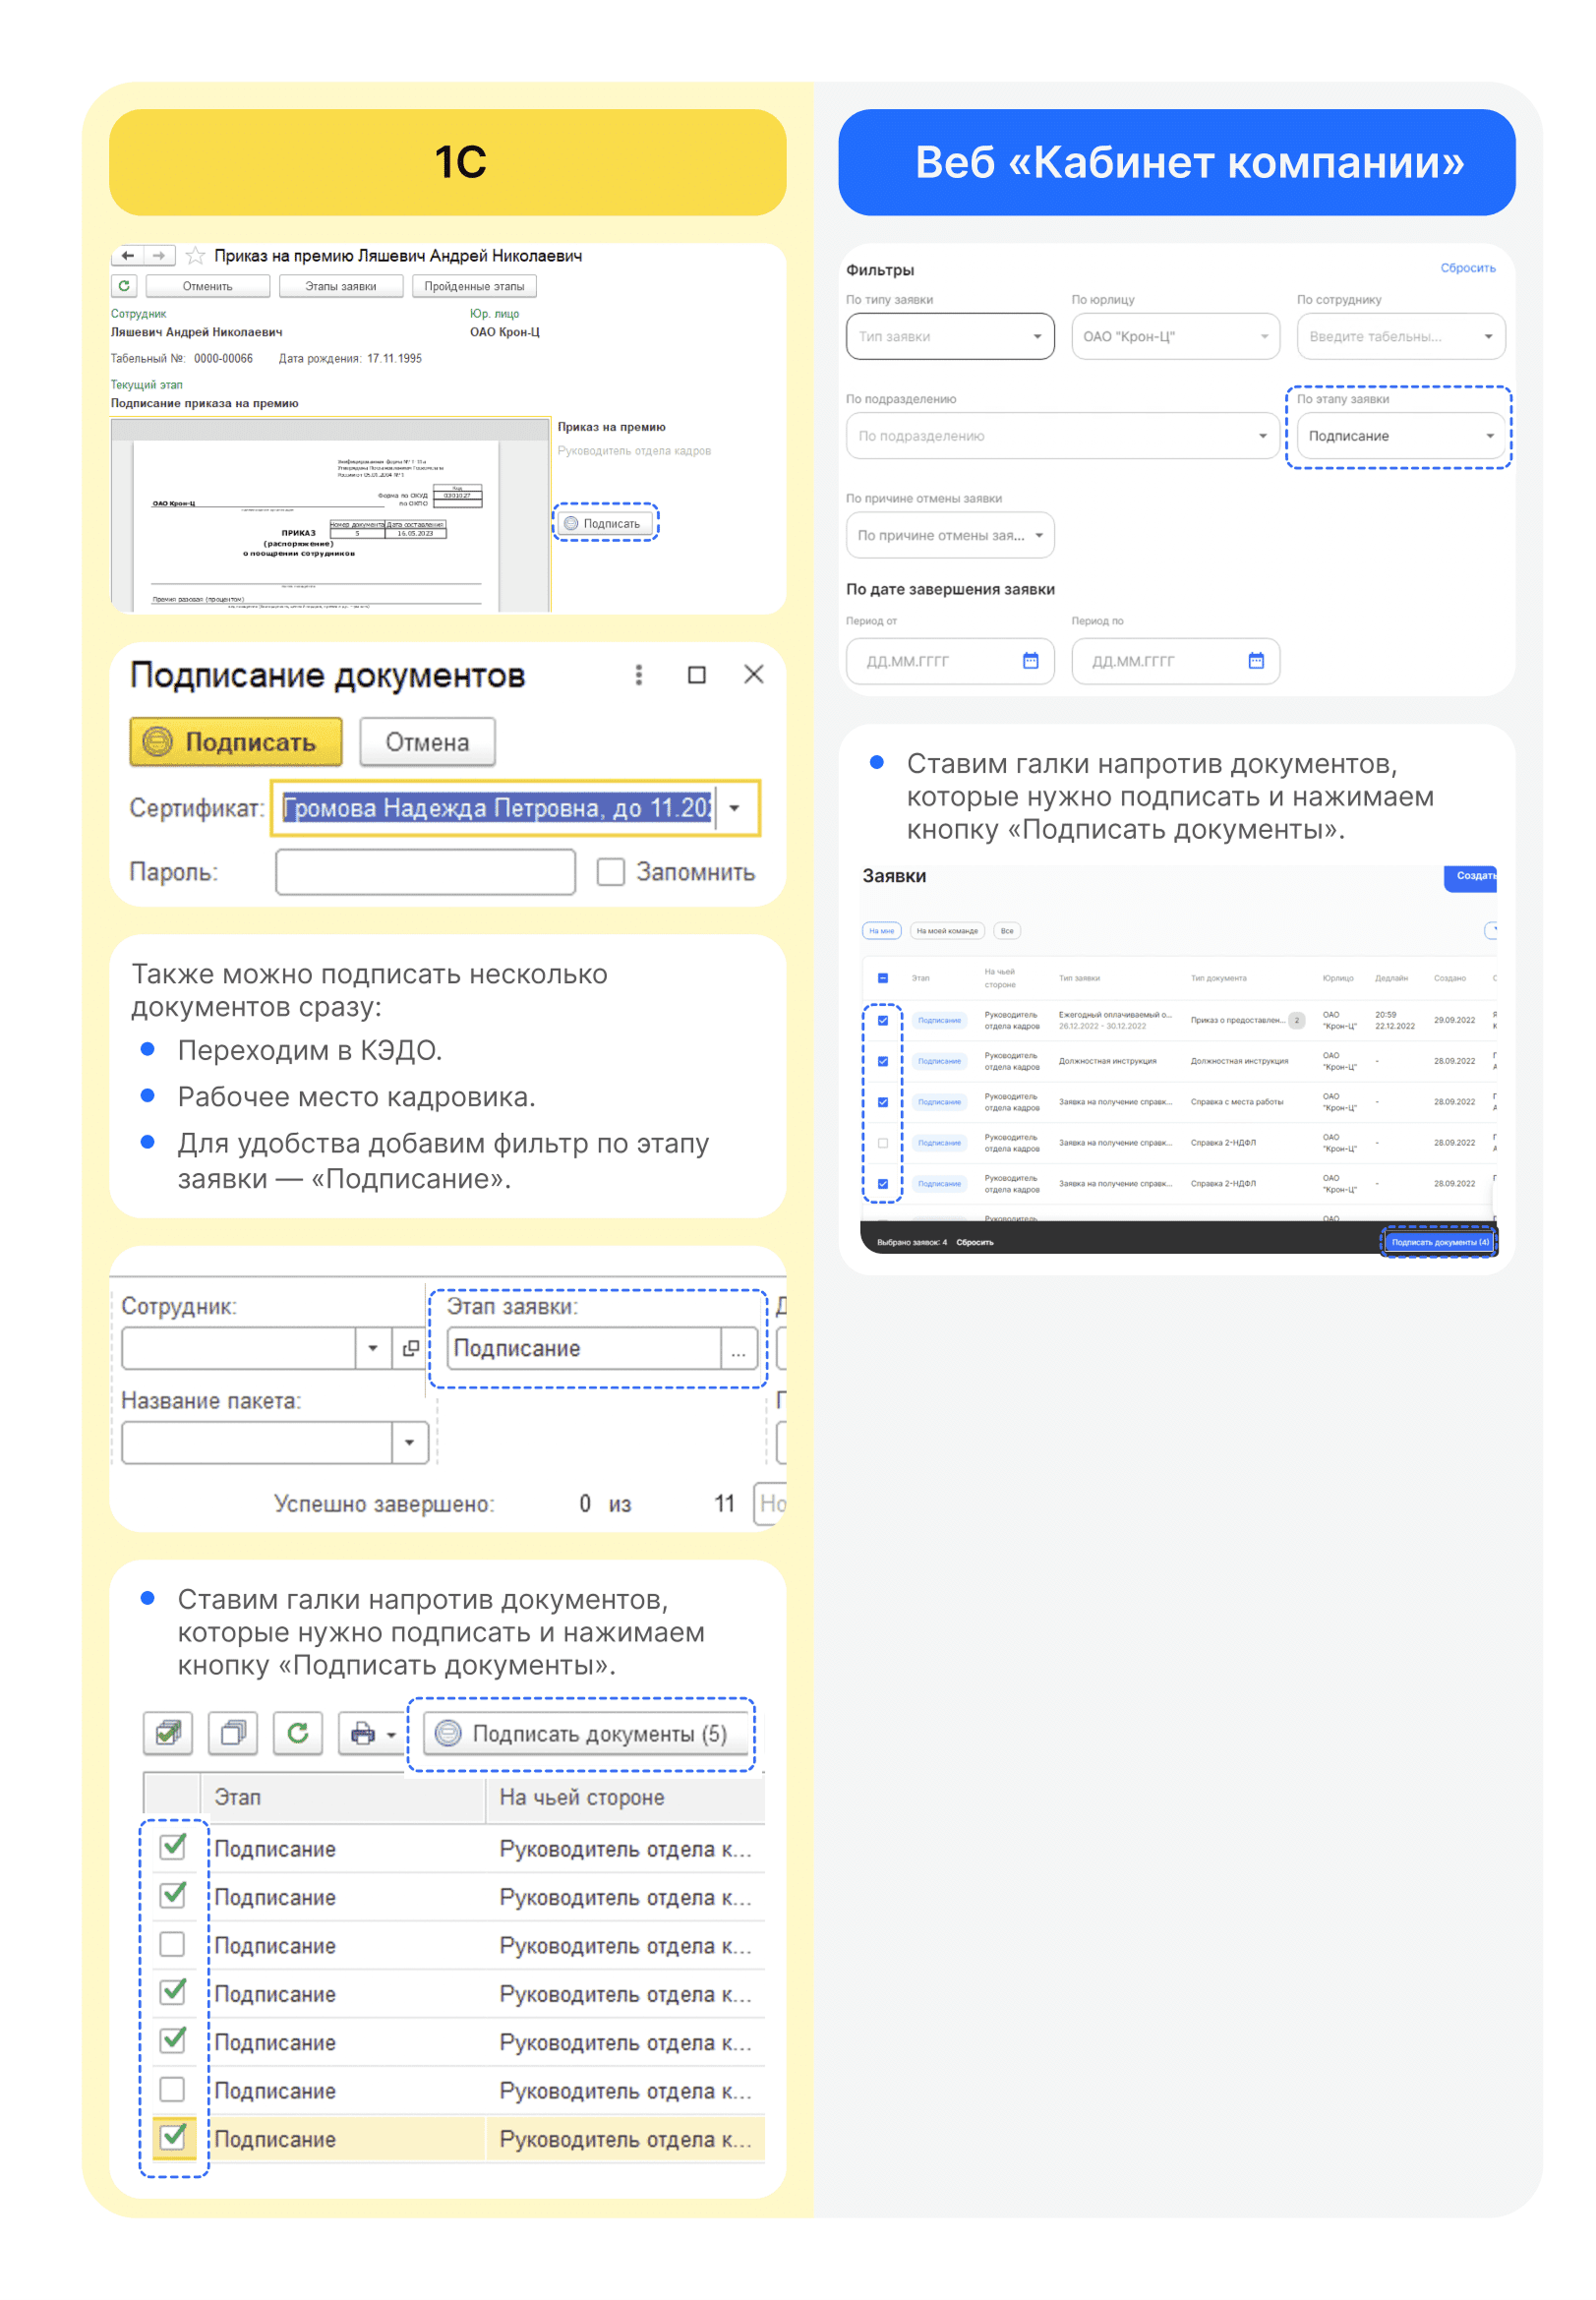This screenshot has height=2300, width=1596.
Task: Open the По юрлицу dropdown showing ОАО "Крон-Ц"
Action: pos(1176,336)
